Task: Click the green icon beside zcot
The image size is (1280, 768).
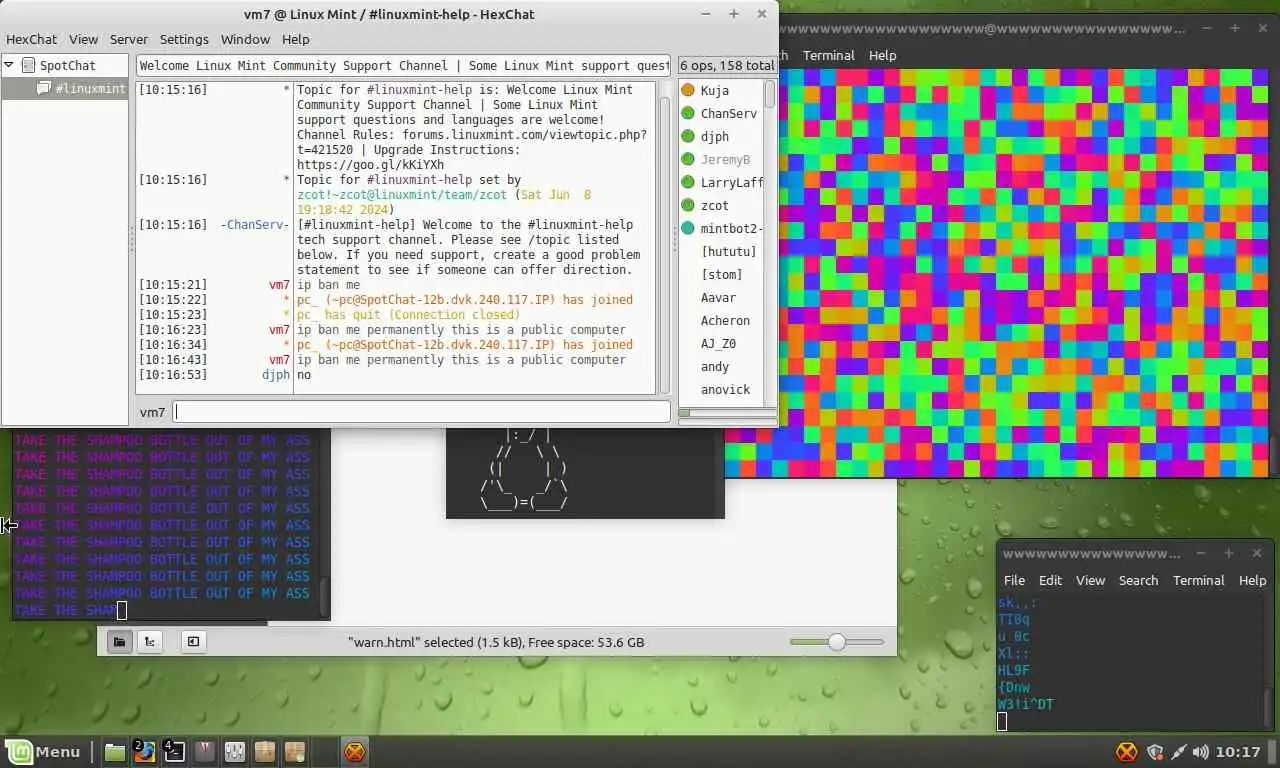Action: tap(688, 205)
